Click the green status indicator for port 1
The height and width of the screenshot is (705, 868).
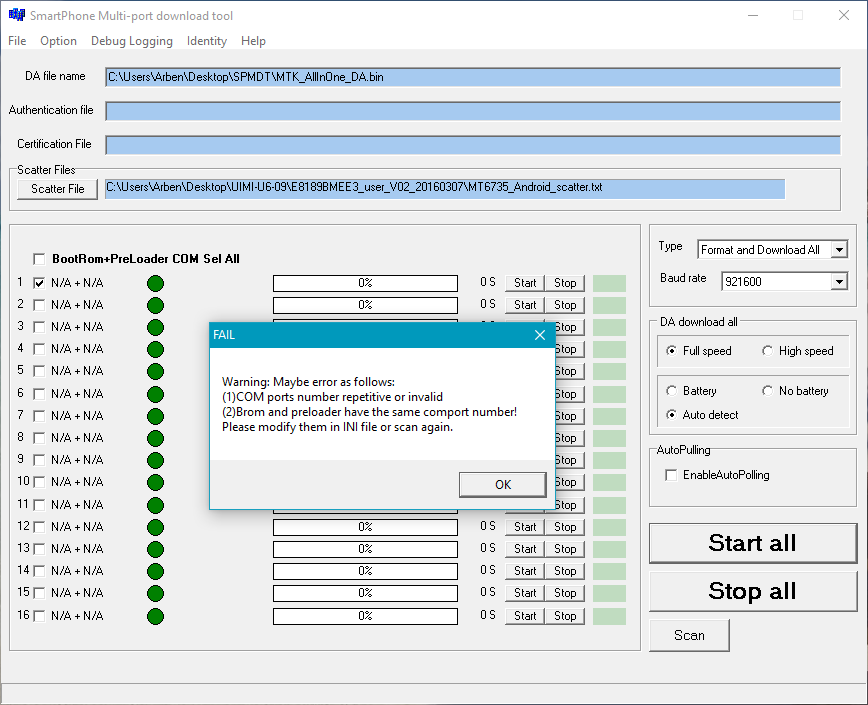(156, 284)
